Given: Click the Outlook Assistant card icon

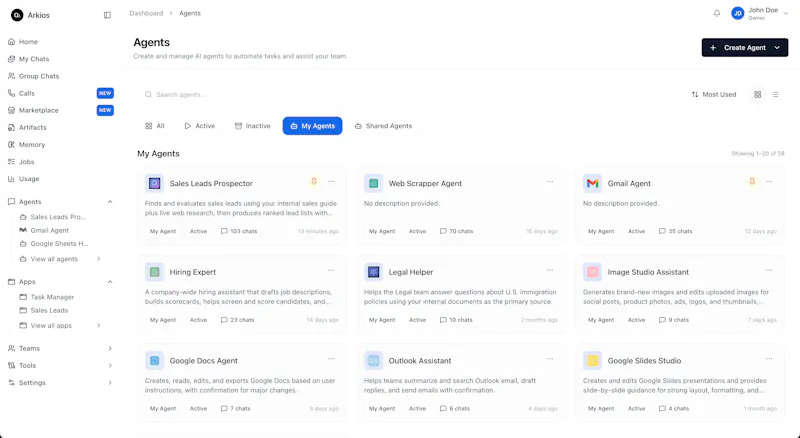Looking at the screenshot, I should coord(373,360).
